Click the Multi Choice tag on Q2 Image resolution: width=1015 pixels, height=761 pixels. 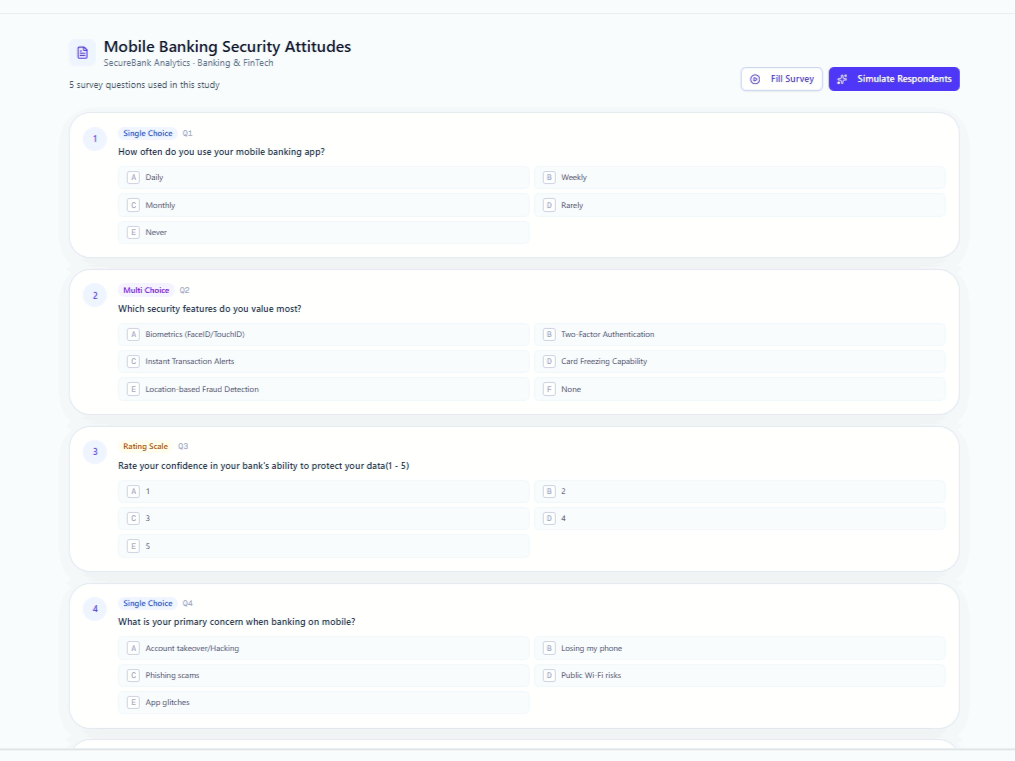146,291
